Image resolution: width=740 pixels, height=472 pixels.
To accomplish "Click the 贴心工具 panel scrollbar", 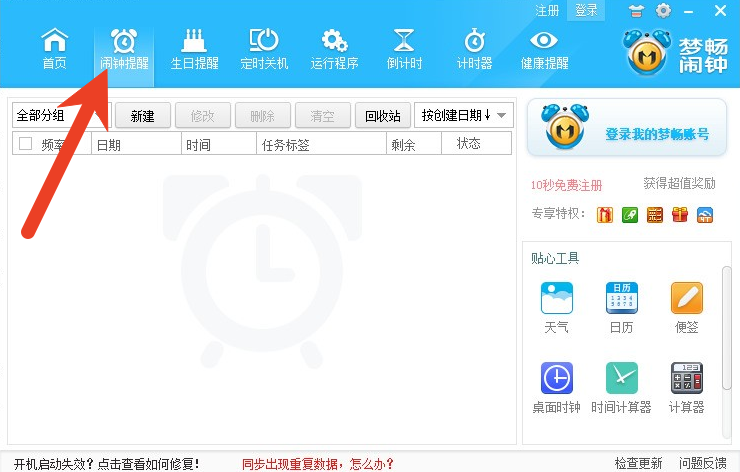I will [726, 328].
